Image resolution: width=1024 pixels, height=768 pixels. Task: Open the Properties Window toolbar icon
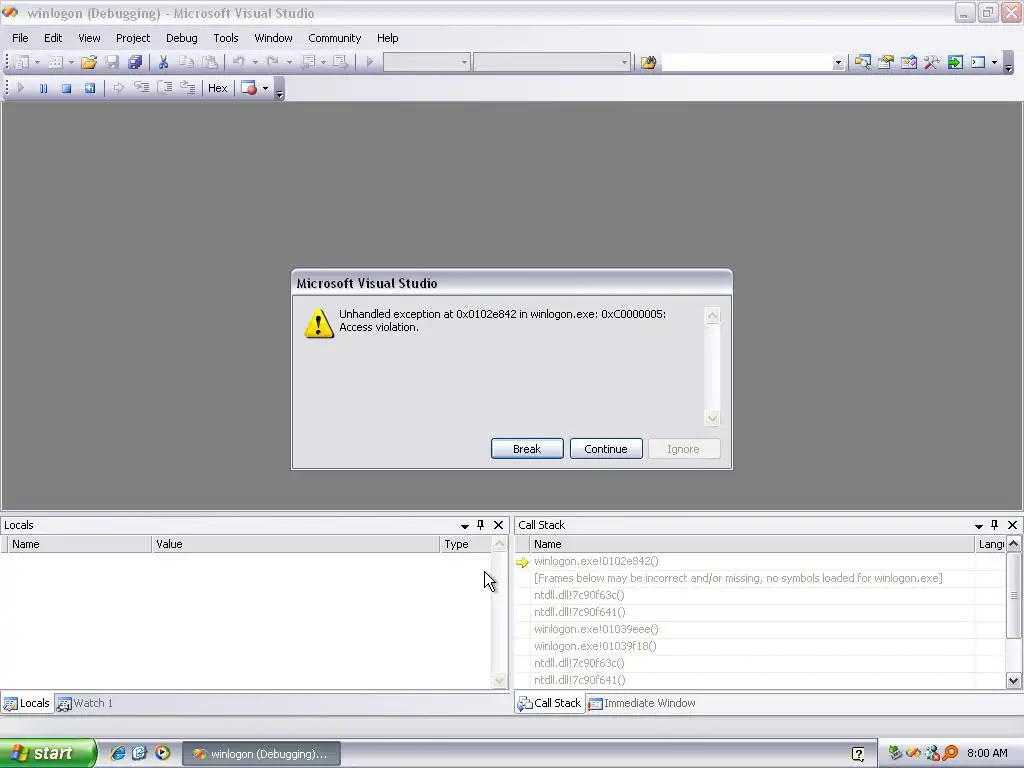tap(886, 62)
